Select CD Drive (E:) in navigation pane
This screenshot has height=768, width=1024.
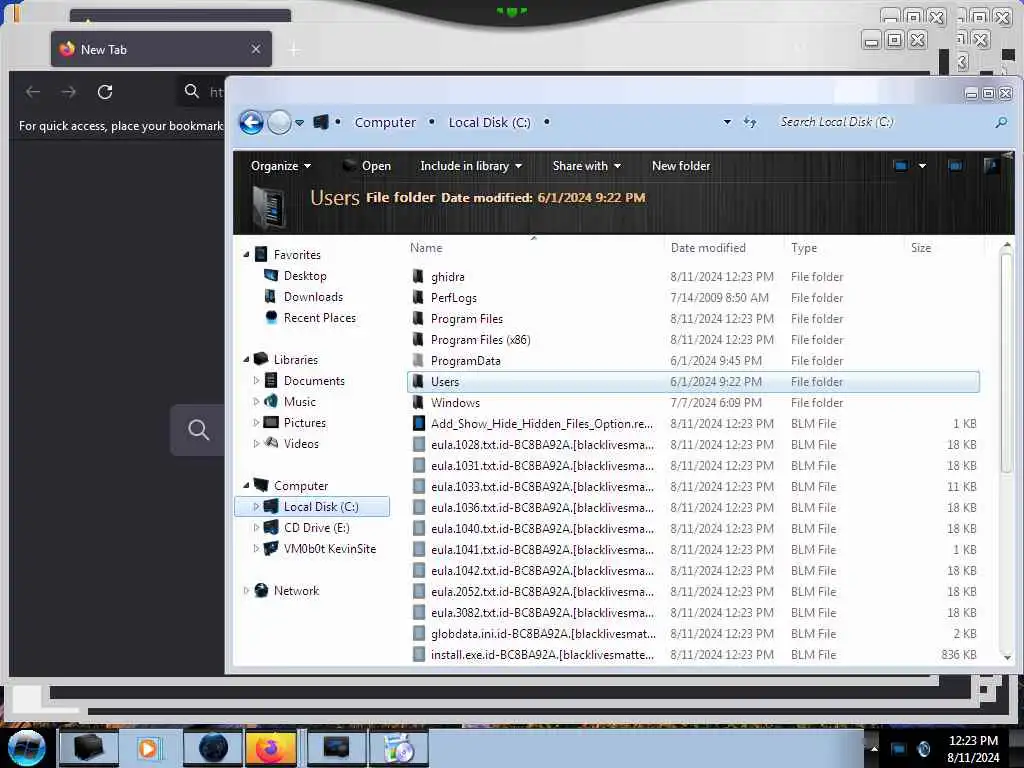tap(316, 528)
